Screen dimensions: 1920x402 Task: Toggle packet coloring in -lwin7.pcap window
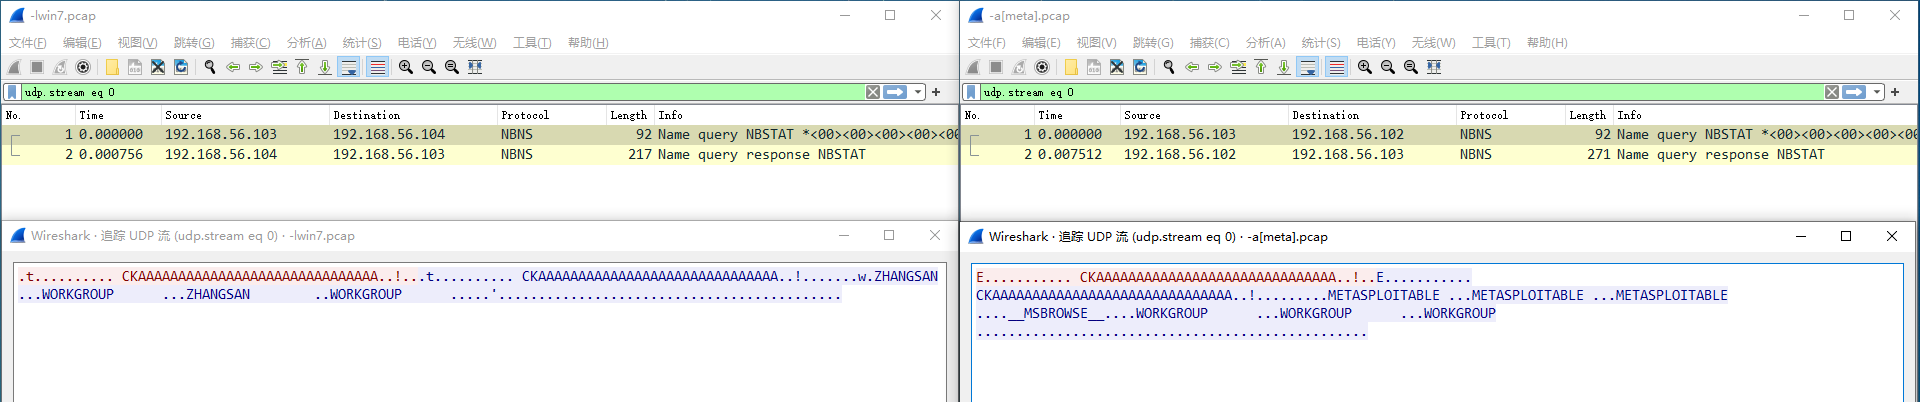[377, 67]
